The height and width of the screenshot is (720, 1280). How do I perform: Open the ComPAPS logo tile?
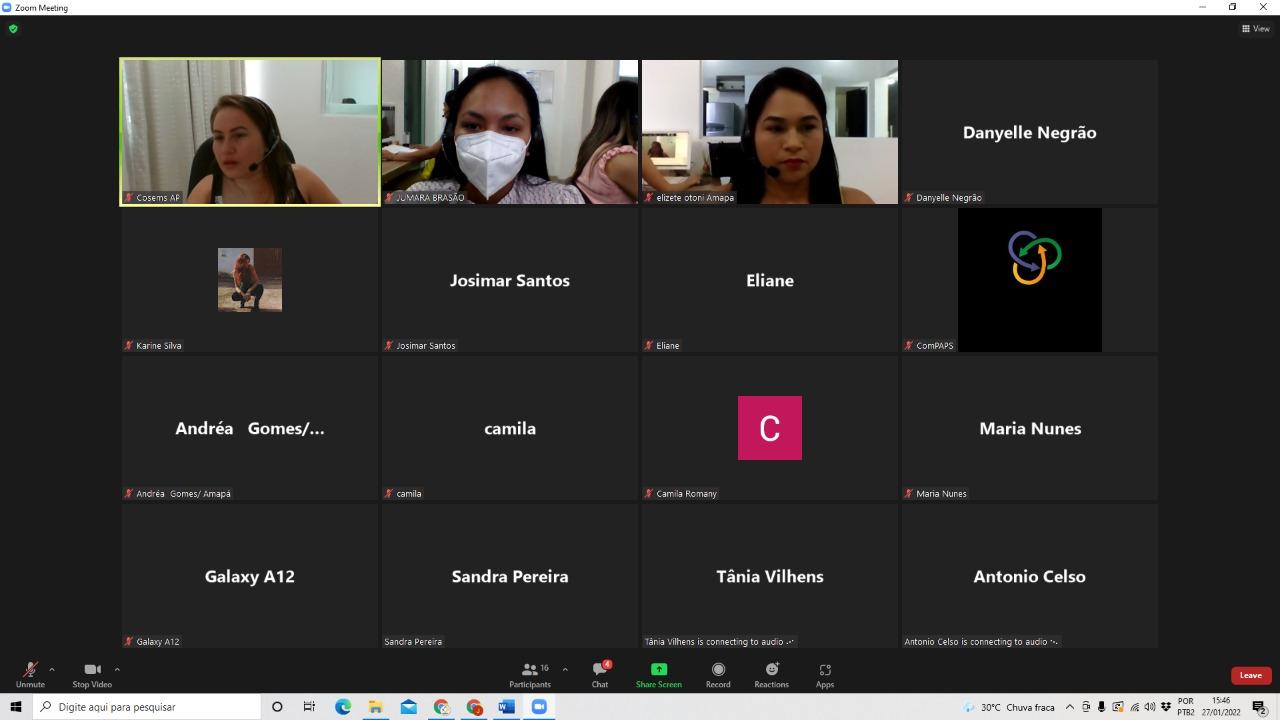tap(1029, 280)
